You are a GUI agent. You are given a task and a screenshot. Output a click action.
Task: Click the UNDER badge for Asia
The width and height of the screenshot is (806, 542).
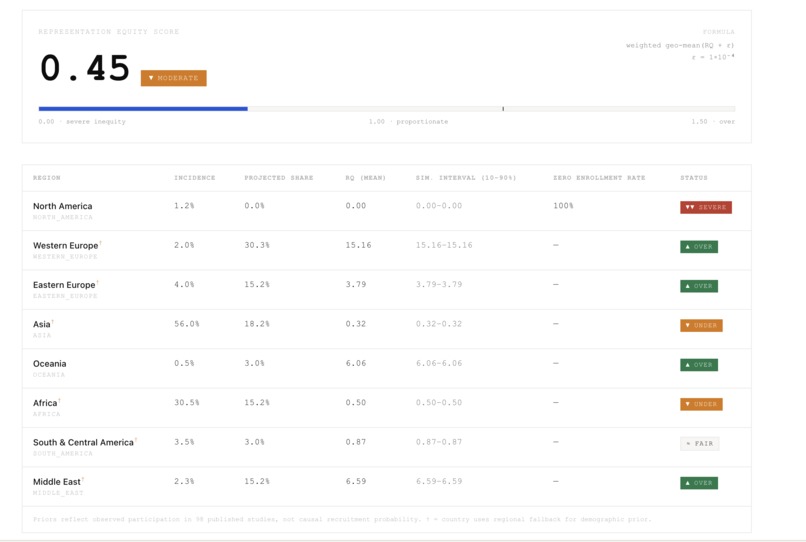[701, 326]
